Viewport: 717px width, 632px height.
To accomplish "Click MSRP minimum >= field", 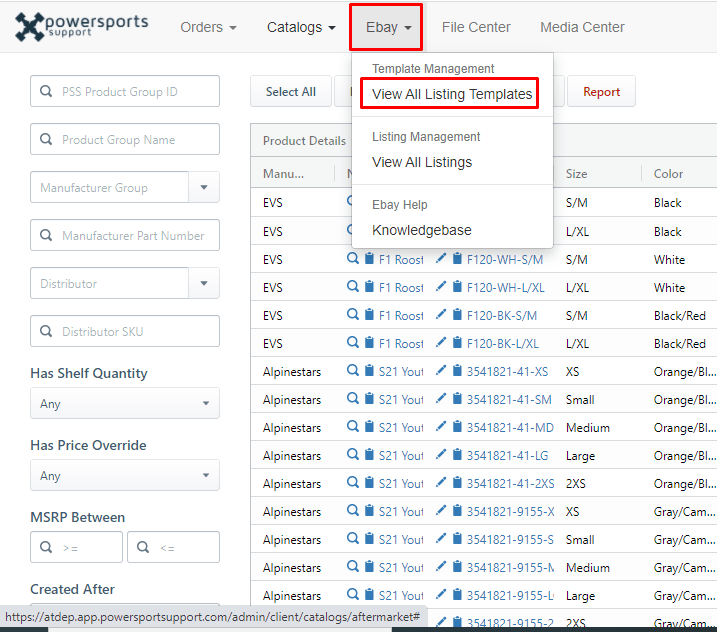I will click(76, 547).
